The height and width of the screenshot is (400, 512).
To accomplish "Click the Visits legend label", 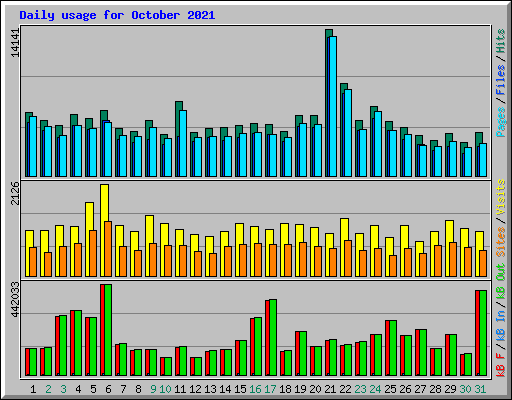I will [501, 198].
